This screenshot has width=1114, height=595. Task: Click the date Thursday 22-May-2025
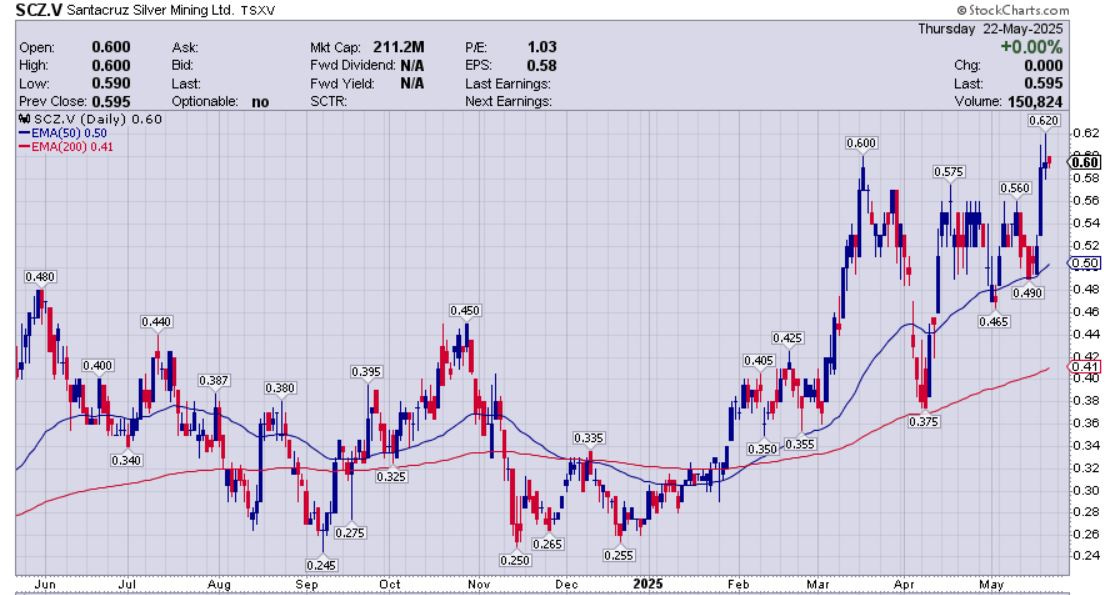[x=990, y=28]
